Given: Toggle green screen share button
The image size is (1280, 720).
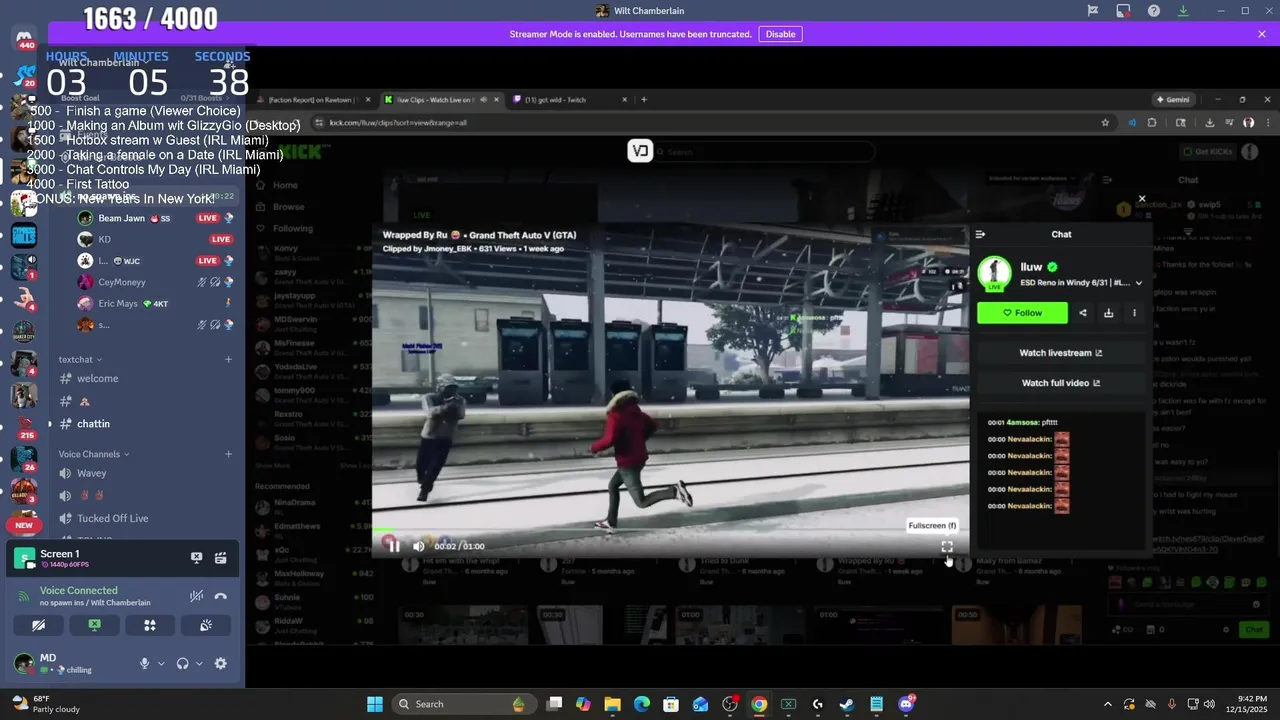Looking at the screenshot, I should (x=94, y=625).
